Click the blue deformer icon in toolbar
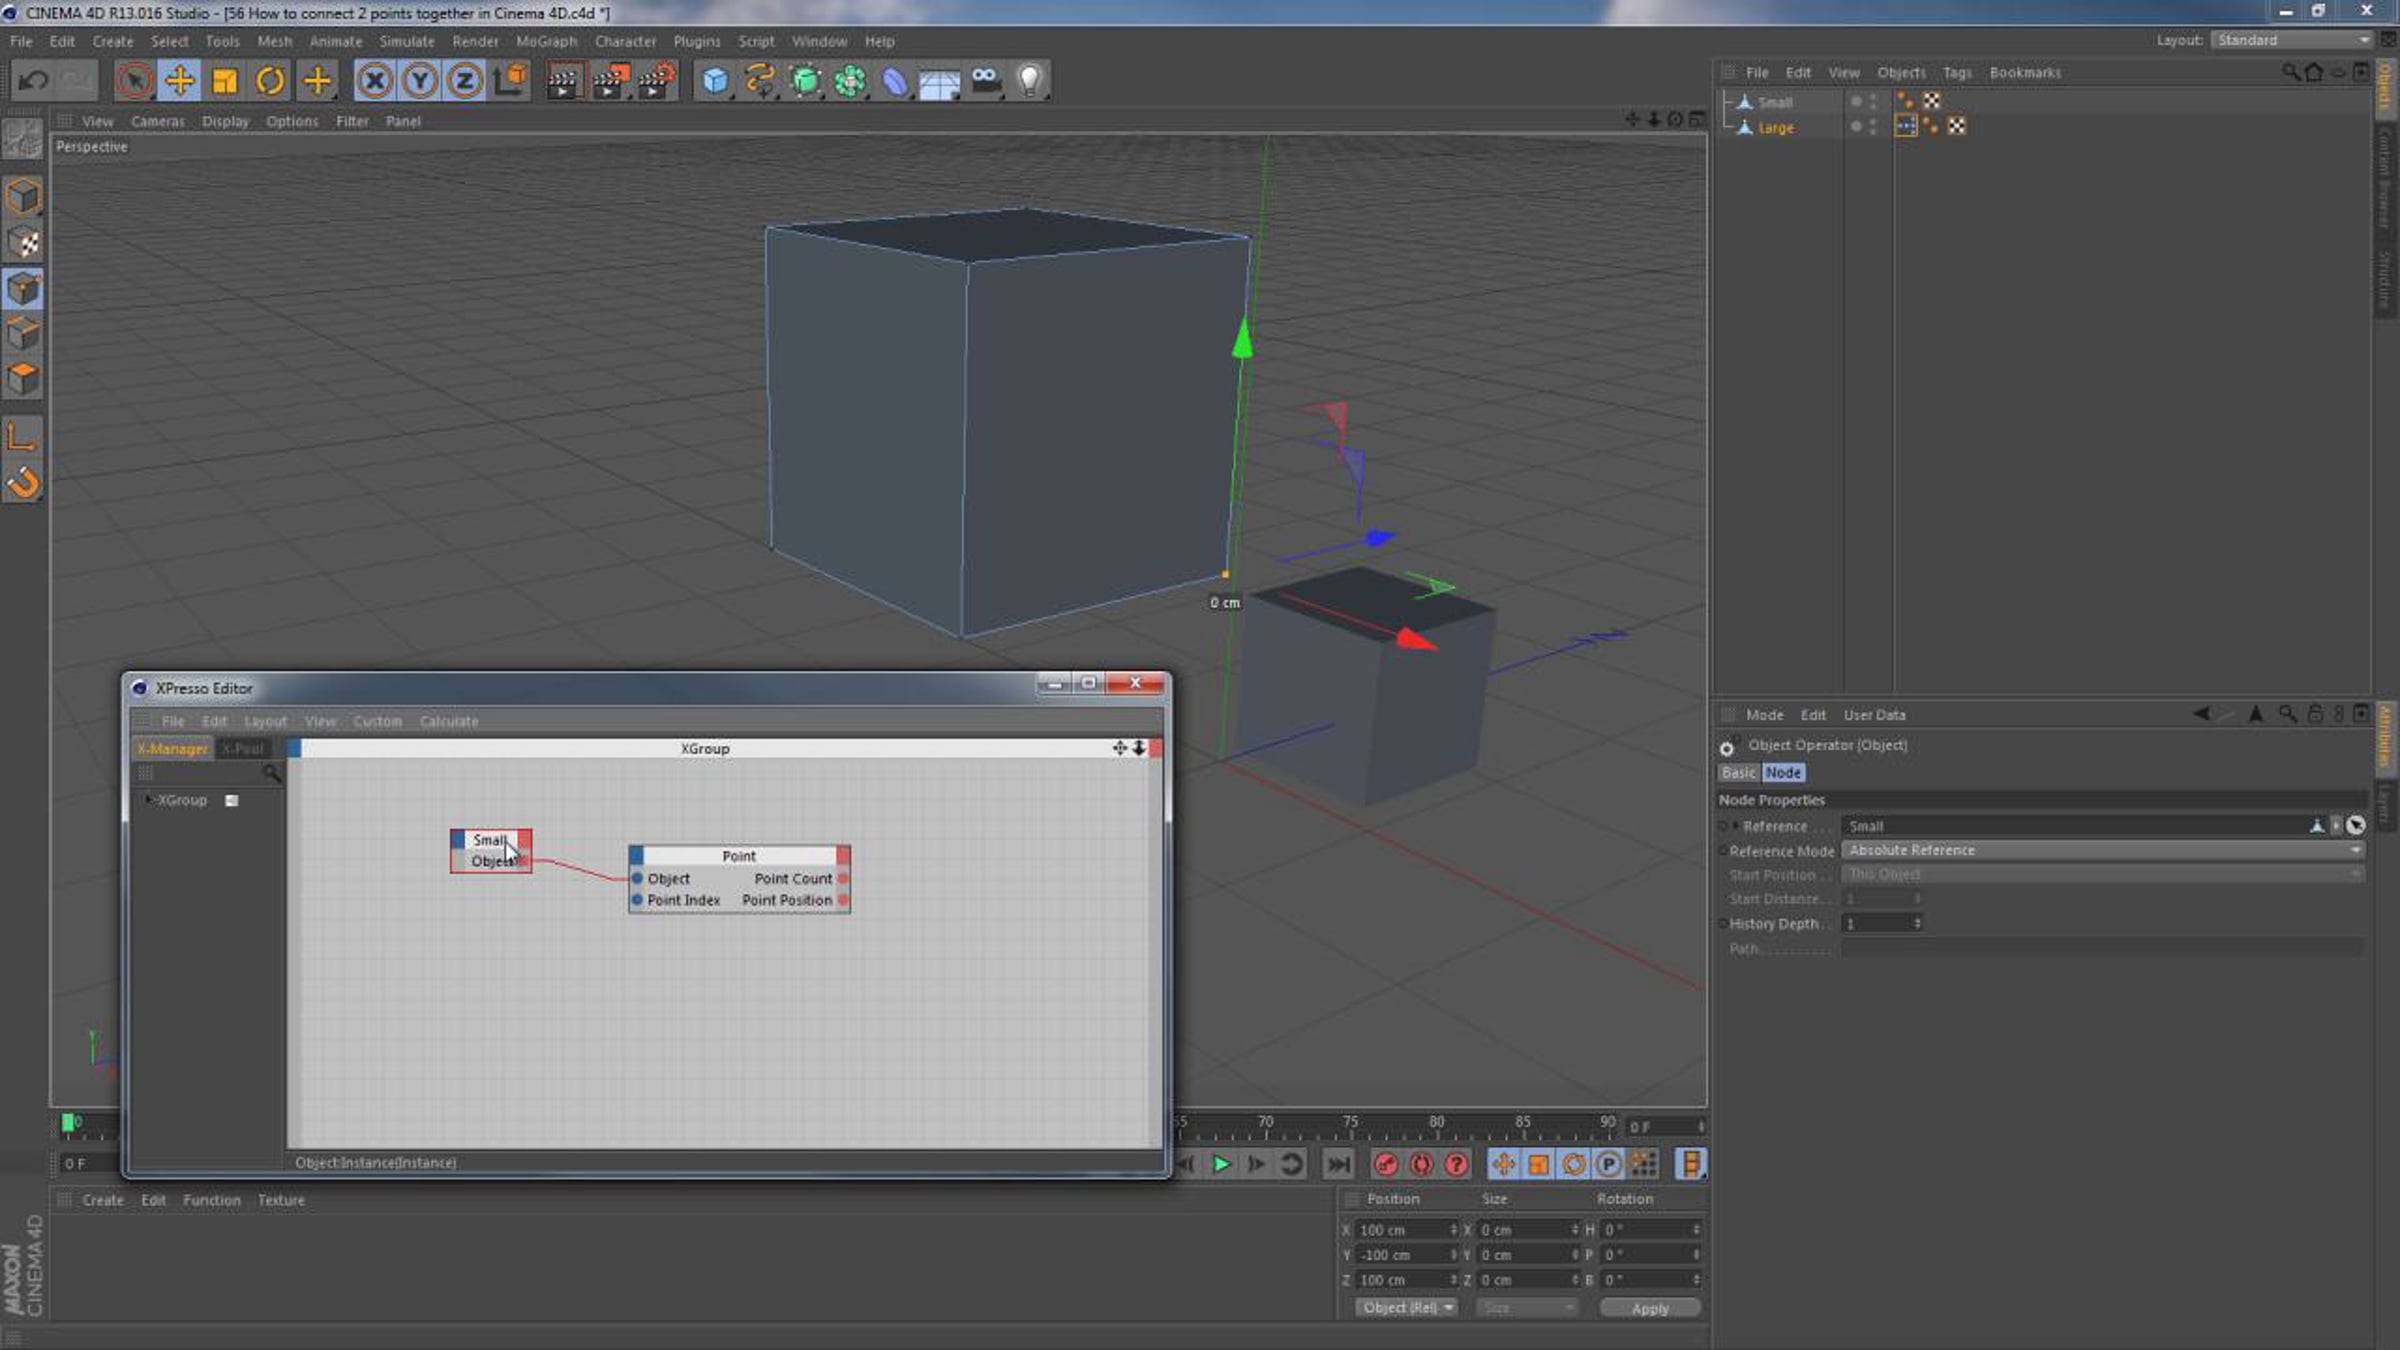2400x1350 pixels. (895, 80)
